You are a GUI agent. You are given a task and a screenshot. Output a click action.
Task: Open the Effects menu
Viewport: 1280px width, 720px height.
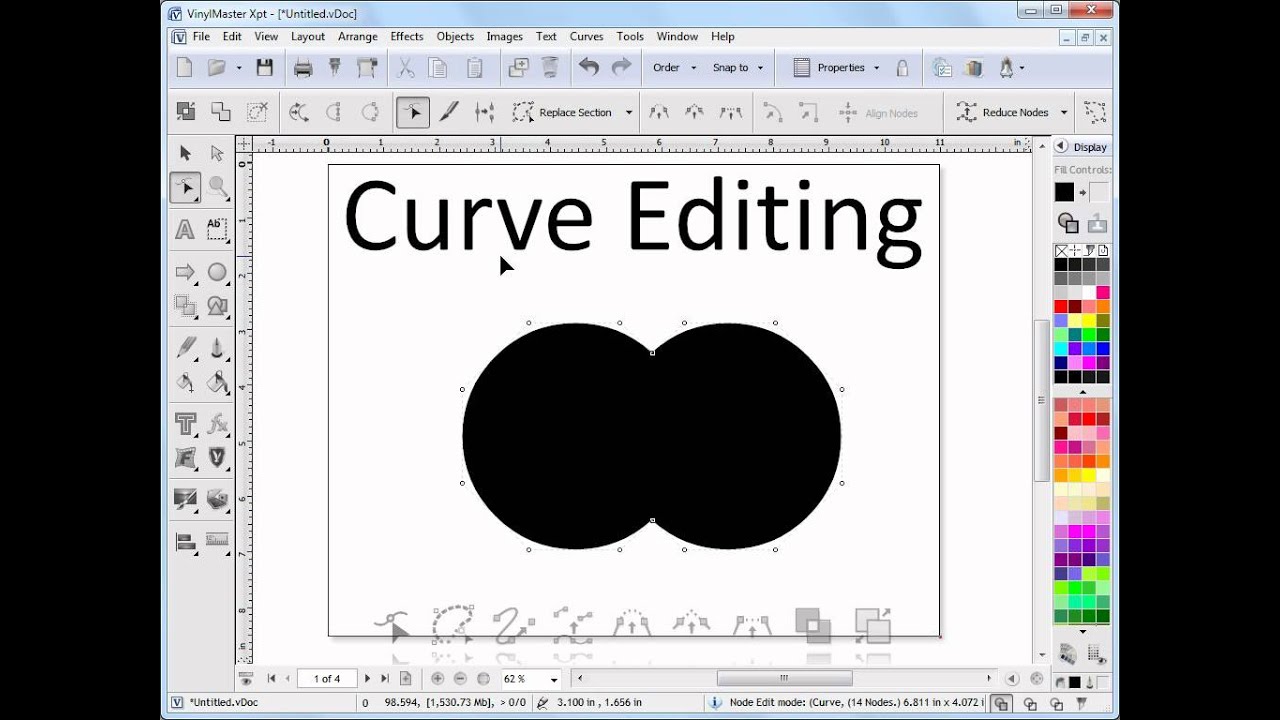point(406,36)
